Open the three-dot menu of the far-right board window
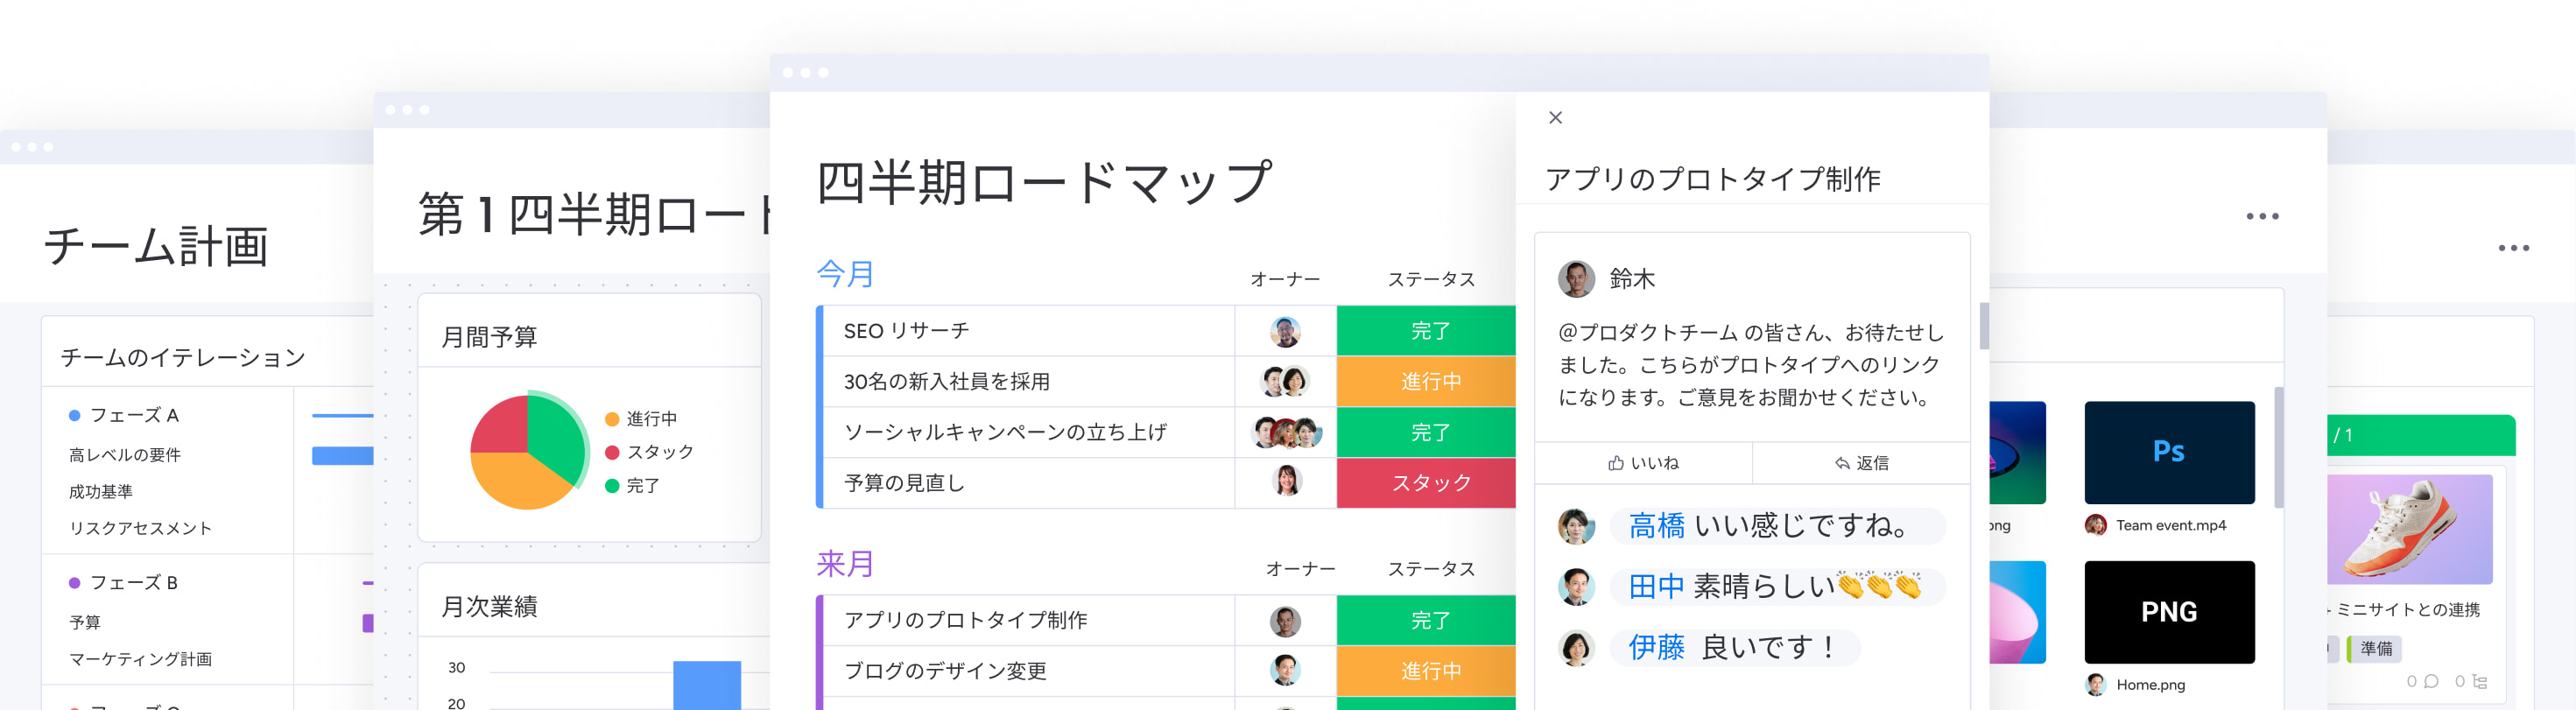This screenshot has height=710, width=2576. pos(2513,248)
